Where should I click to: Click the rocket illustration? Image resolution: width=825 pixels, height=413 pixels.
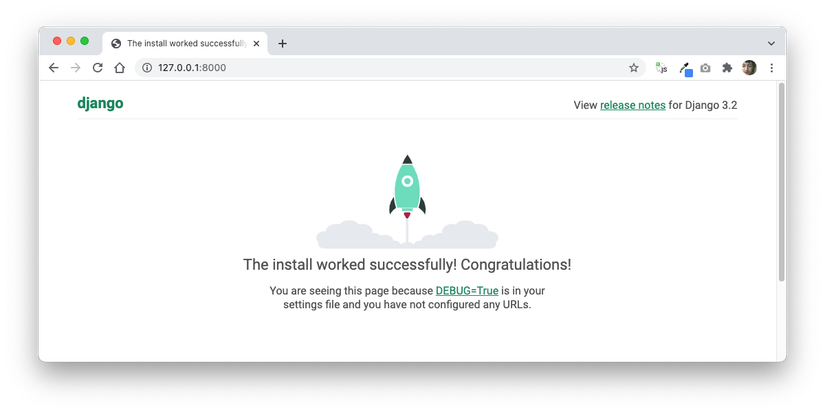[407, 202]
